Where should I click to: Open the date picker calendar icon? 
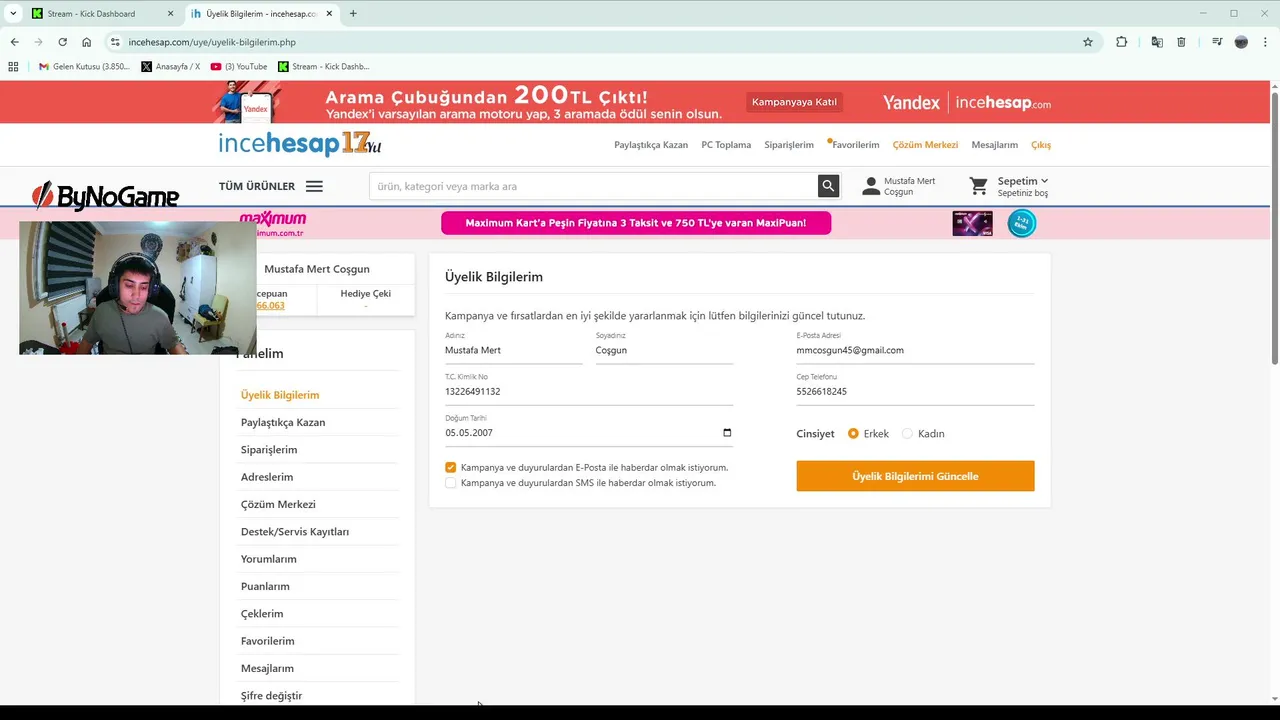(x=727, y=433)
